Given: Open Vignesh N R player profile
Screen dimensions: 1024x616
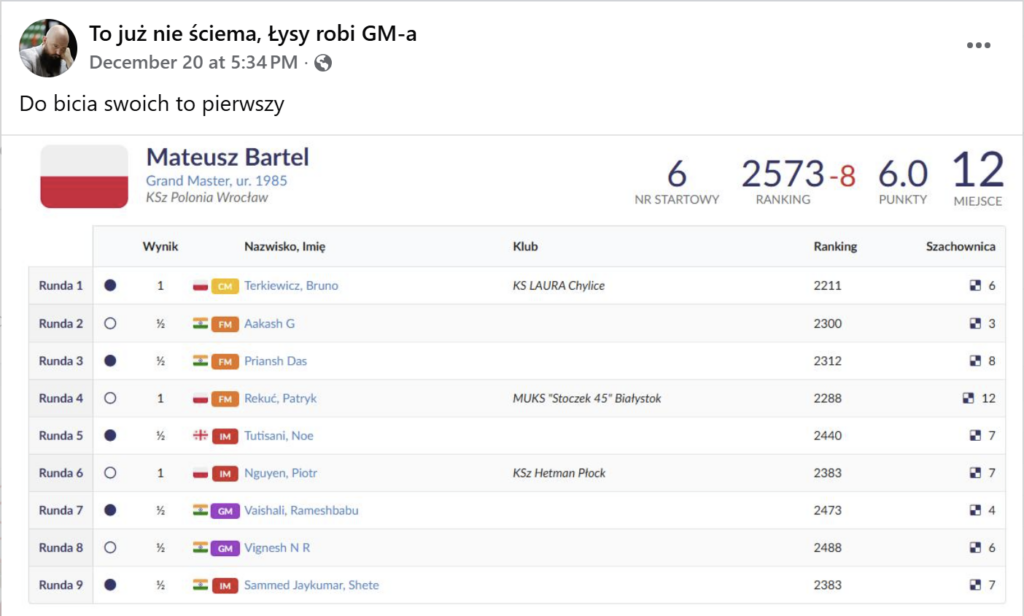Looking at the screenshot, I should pos(277,548).
